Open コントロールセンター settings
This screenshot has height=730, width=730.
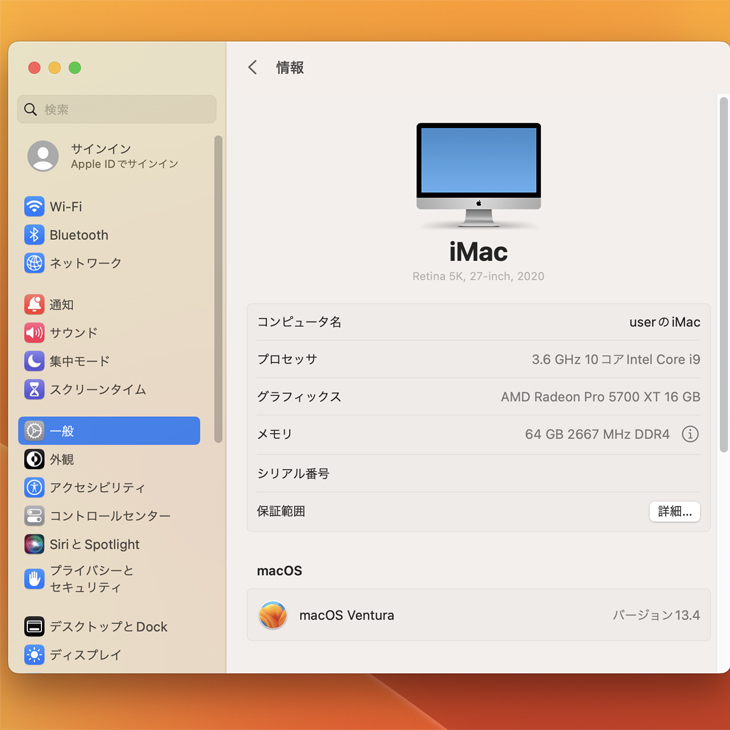(x=109, y=516)
